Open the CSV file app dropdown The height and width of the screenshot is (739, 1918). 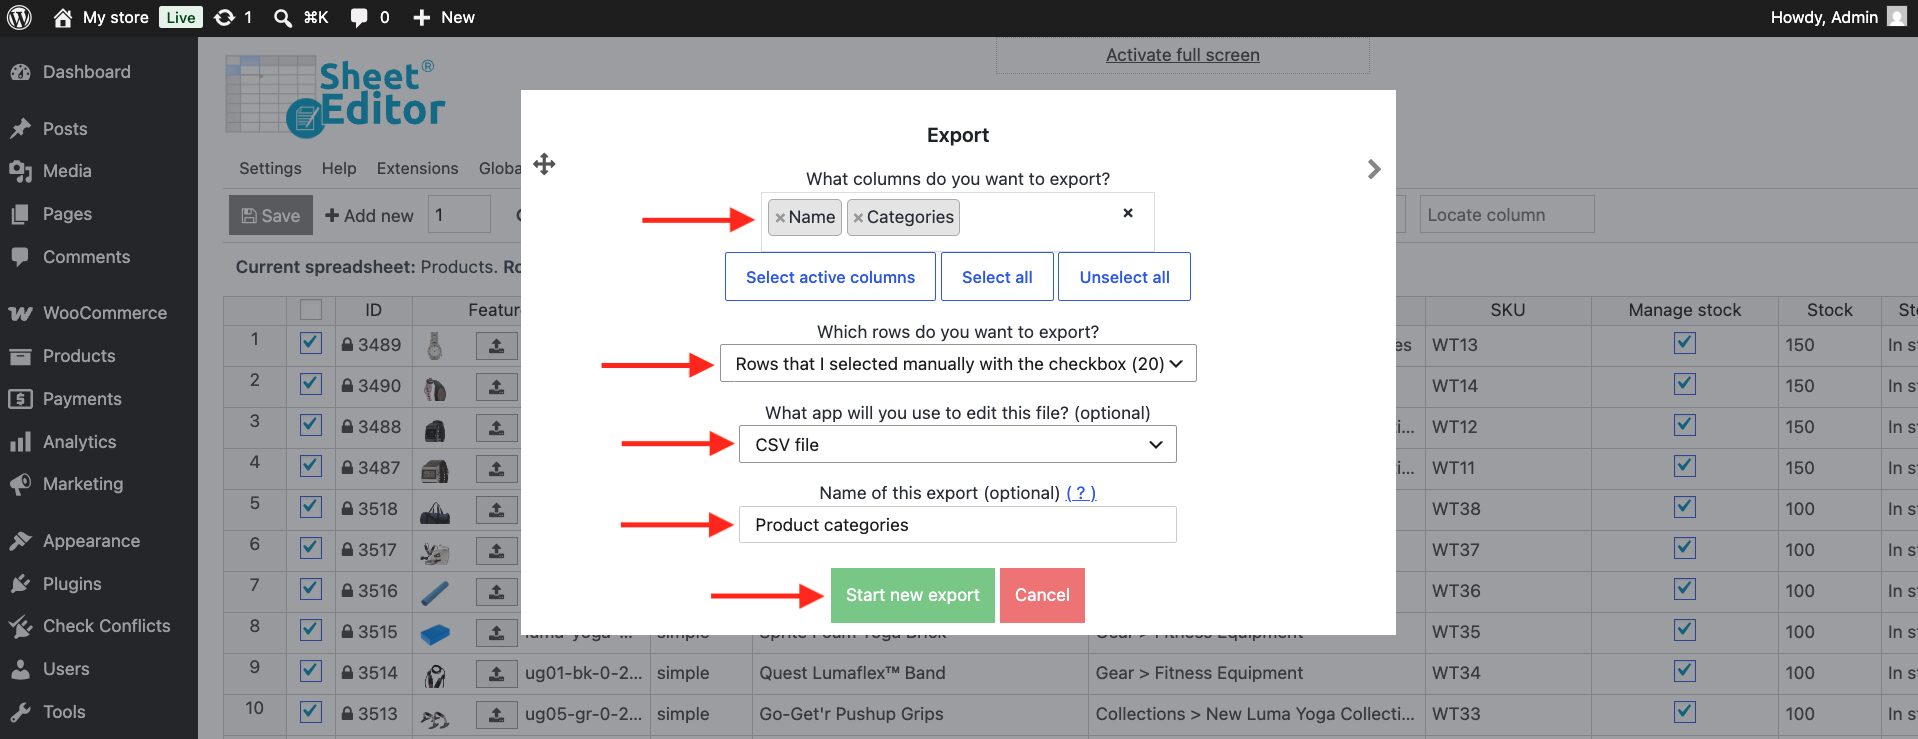[958, 445]
